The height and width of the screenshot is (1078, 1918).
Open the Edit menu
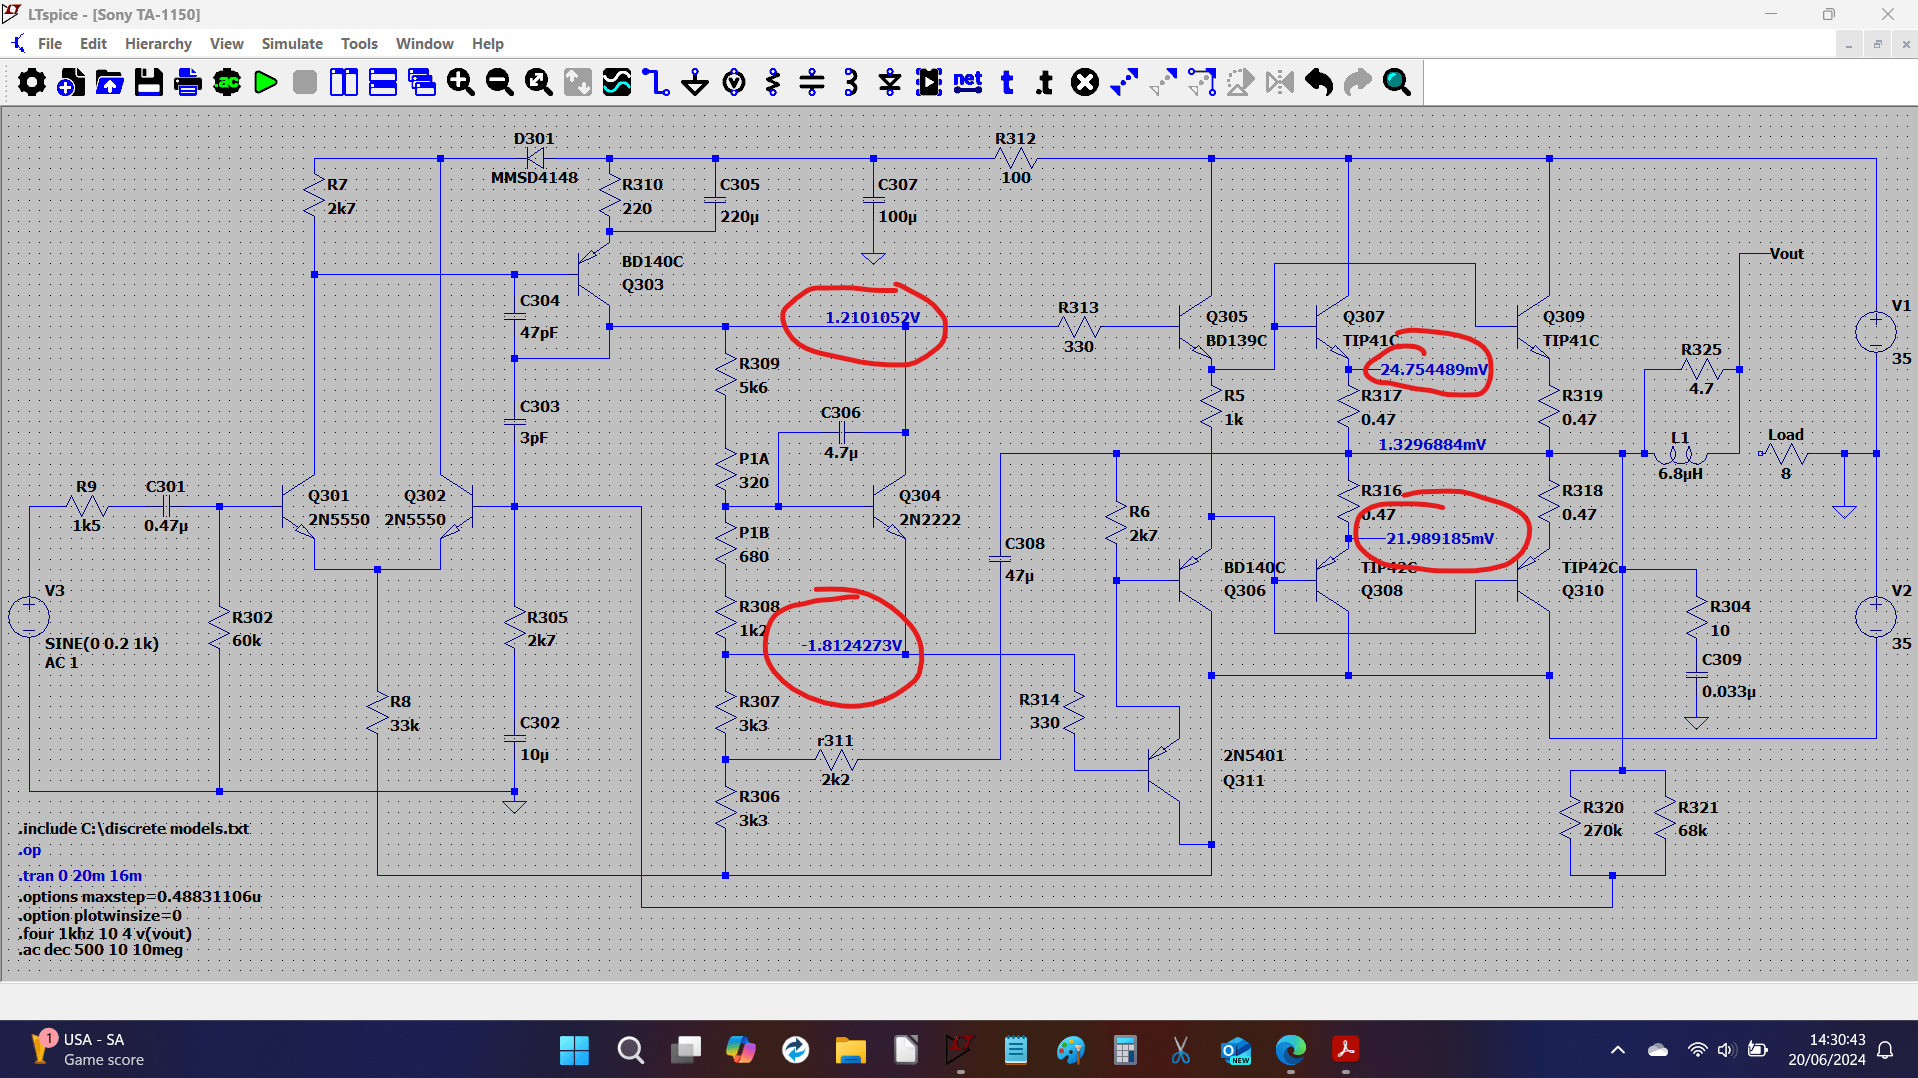(93, 44)
